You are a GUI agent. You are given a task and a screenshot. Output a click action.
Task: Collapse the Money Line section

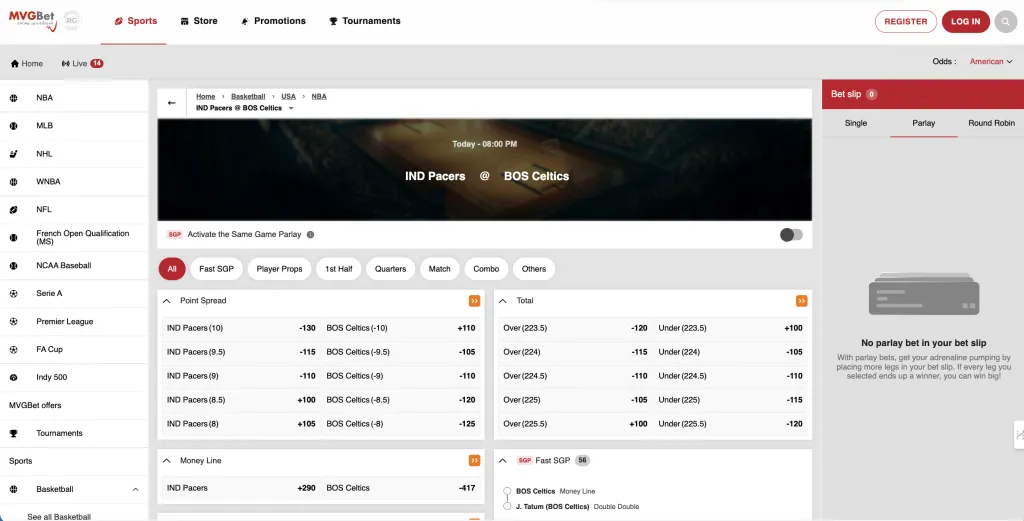[167, 461]
